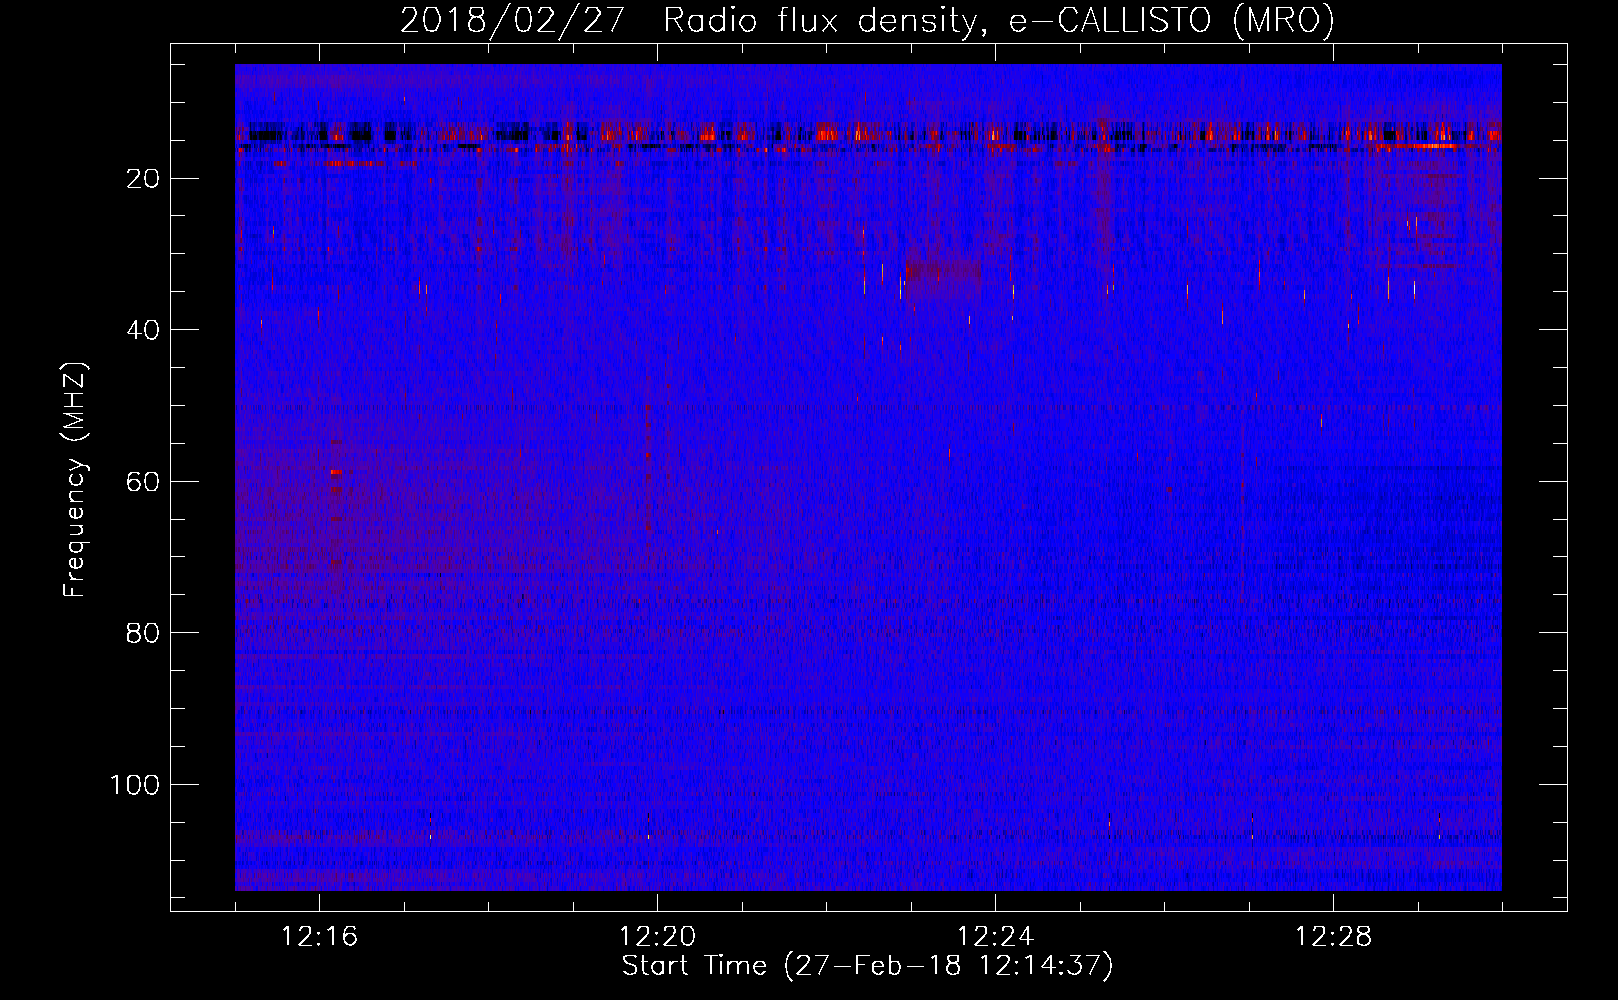Screen dimensions: 1618x1000
Task: Click the plot title '2018/02/27 Radio flux density'
Action: (x=689, y=21)
